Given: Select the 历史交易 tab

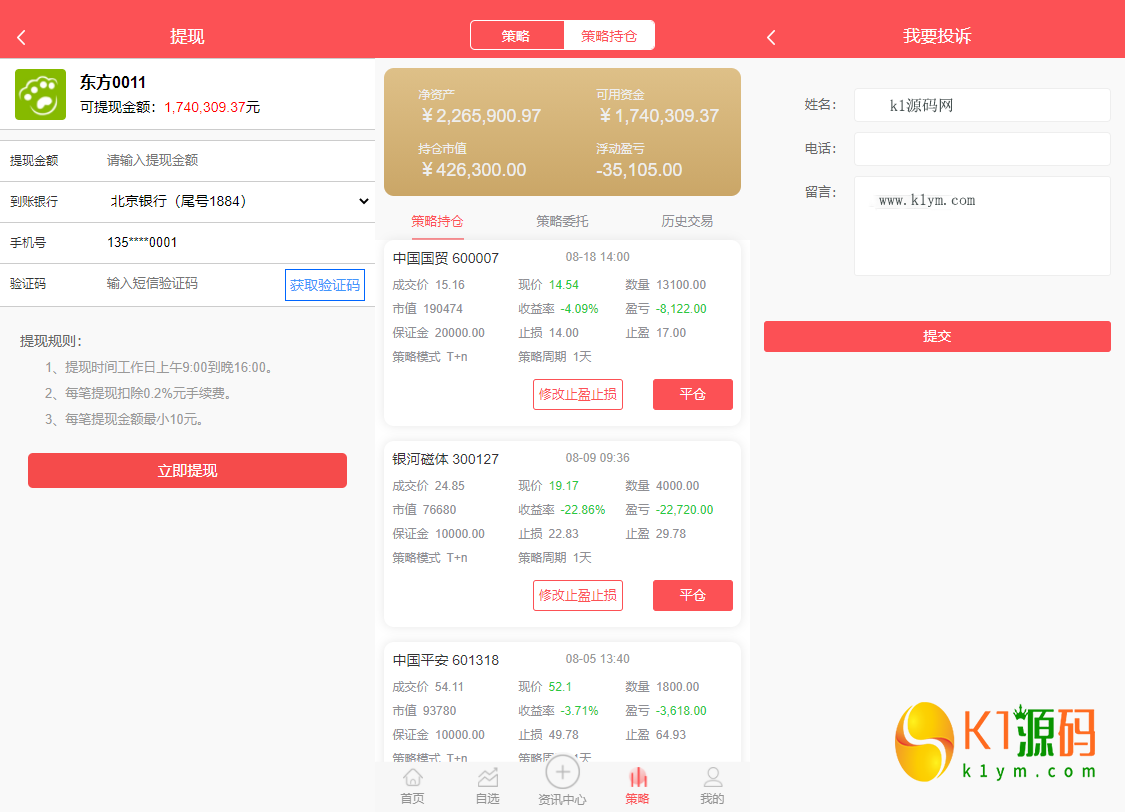Looking at the screenshot, I should [687, 221].
